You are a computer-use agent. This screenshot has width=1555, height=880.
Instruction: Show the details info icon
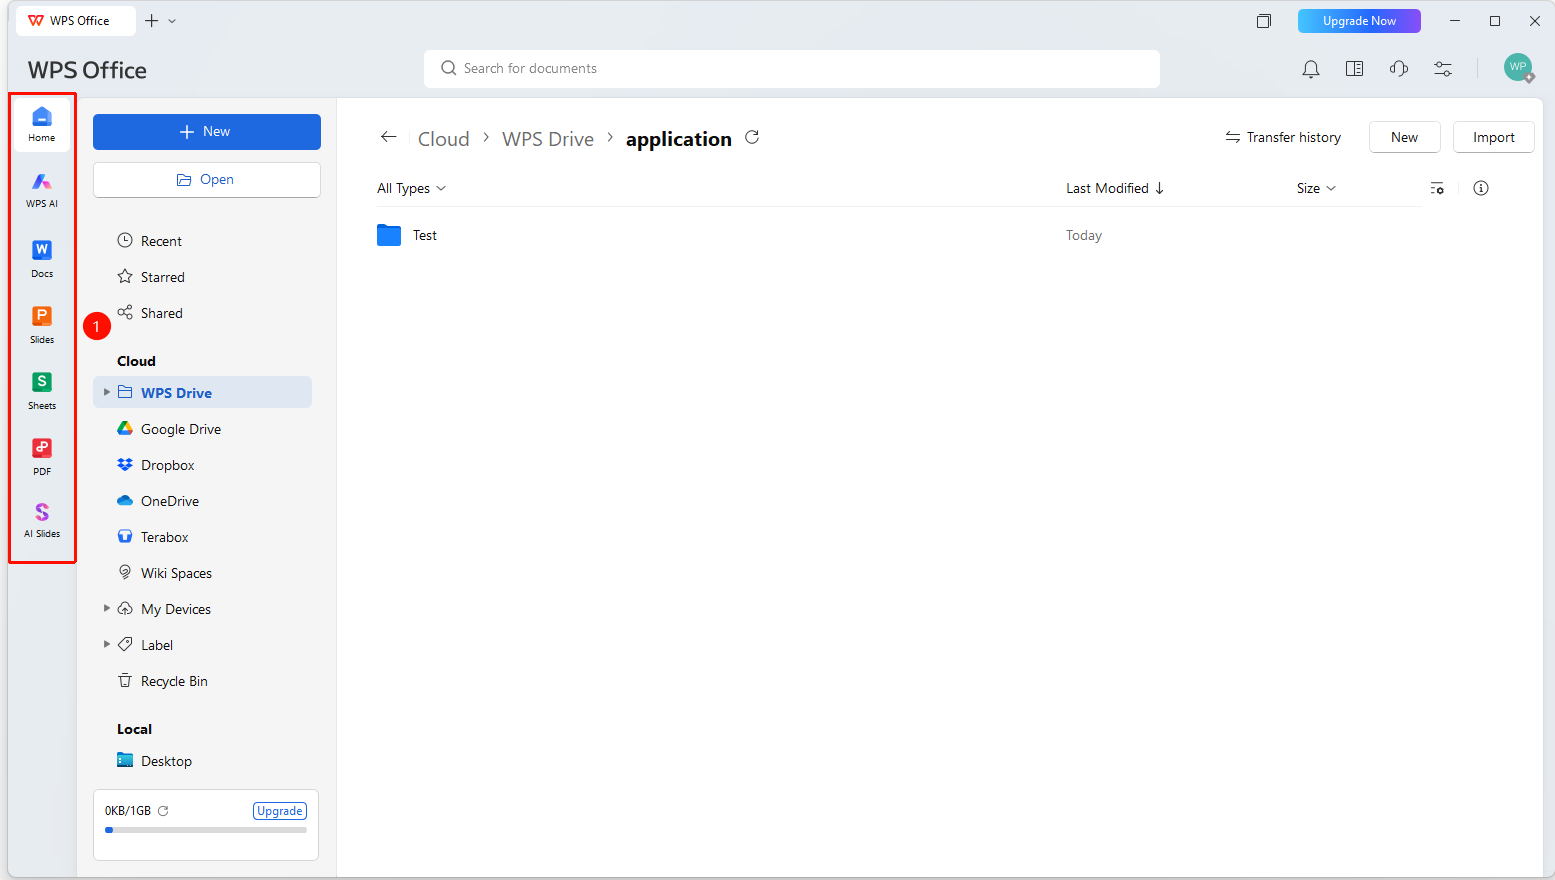pos(1481,188)
